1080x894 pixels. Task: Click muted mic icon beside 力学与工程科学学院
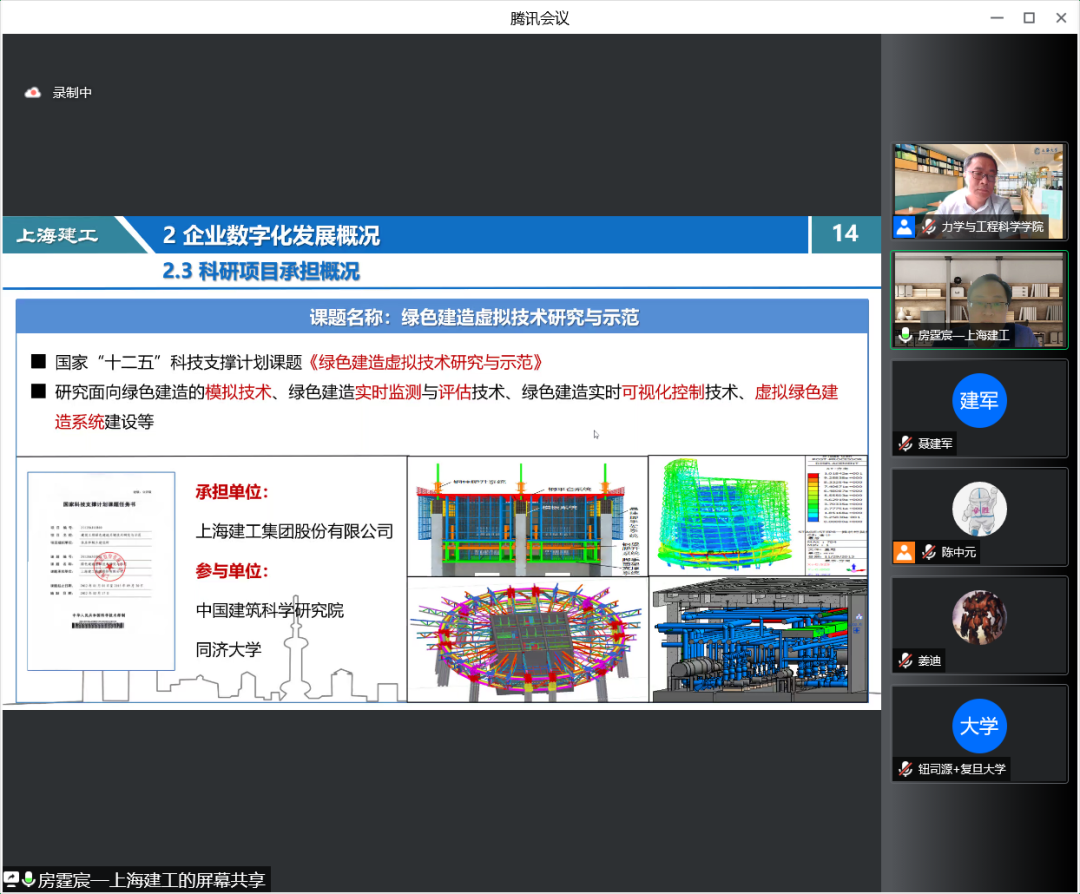click(x=929, y=227)
